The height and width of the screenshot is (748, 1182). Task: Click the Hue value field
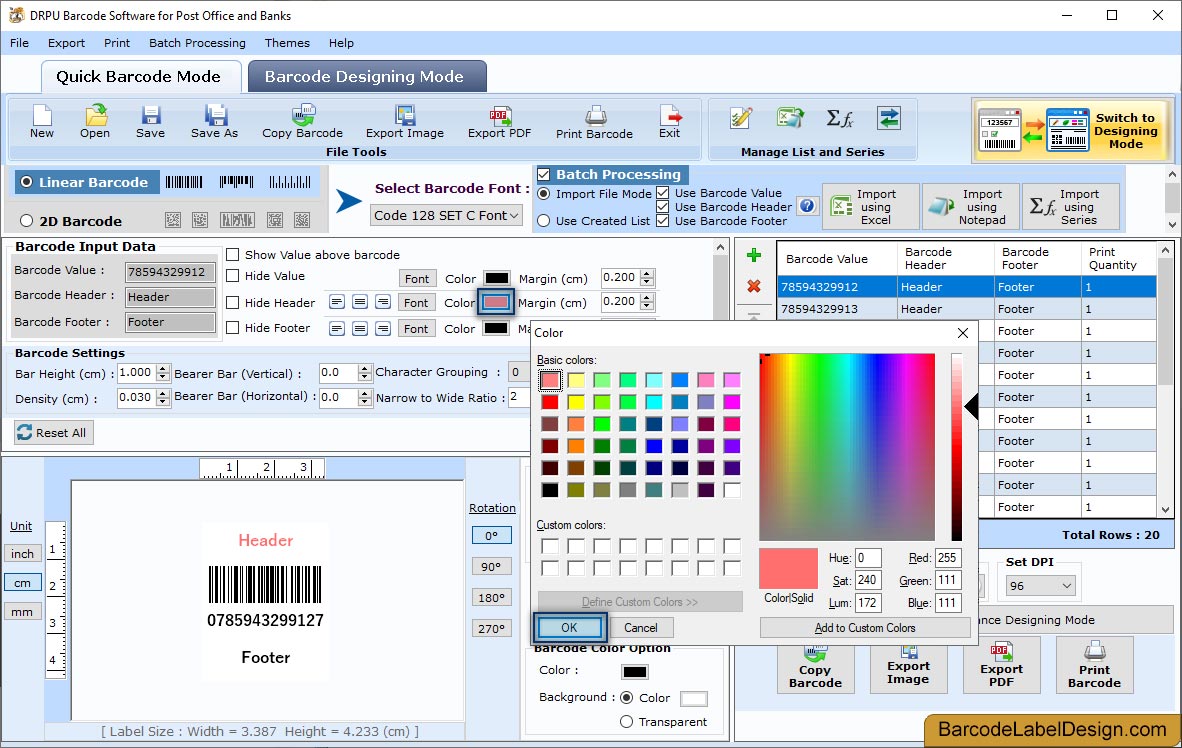point(868,558)
